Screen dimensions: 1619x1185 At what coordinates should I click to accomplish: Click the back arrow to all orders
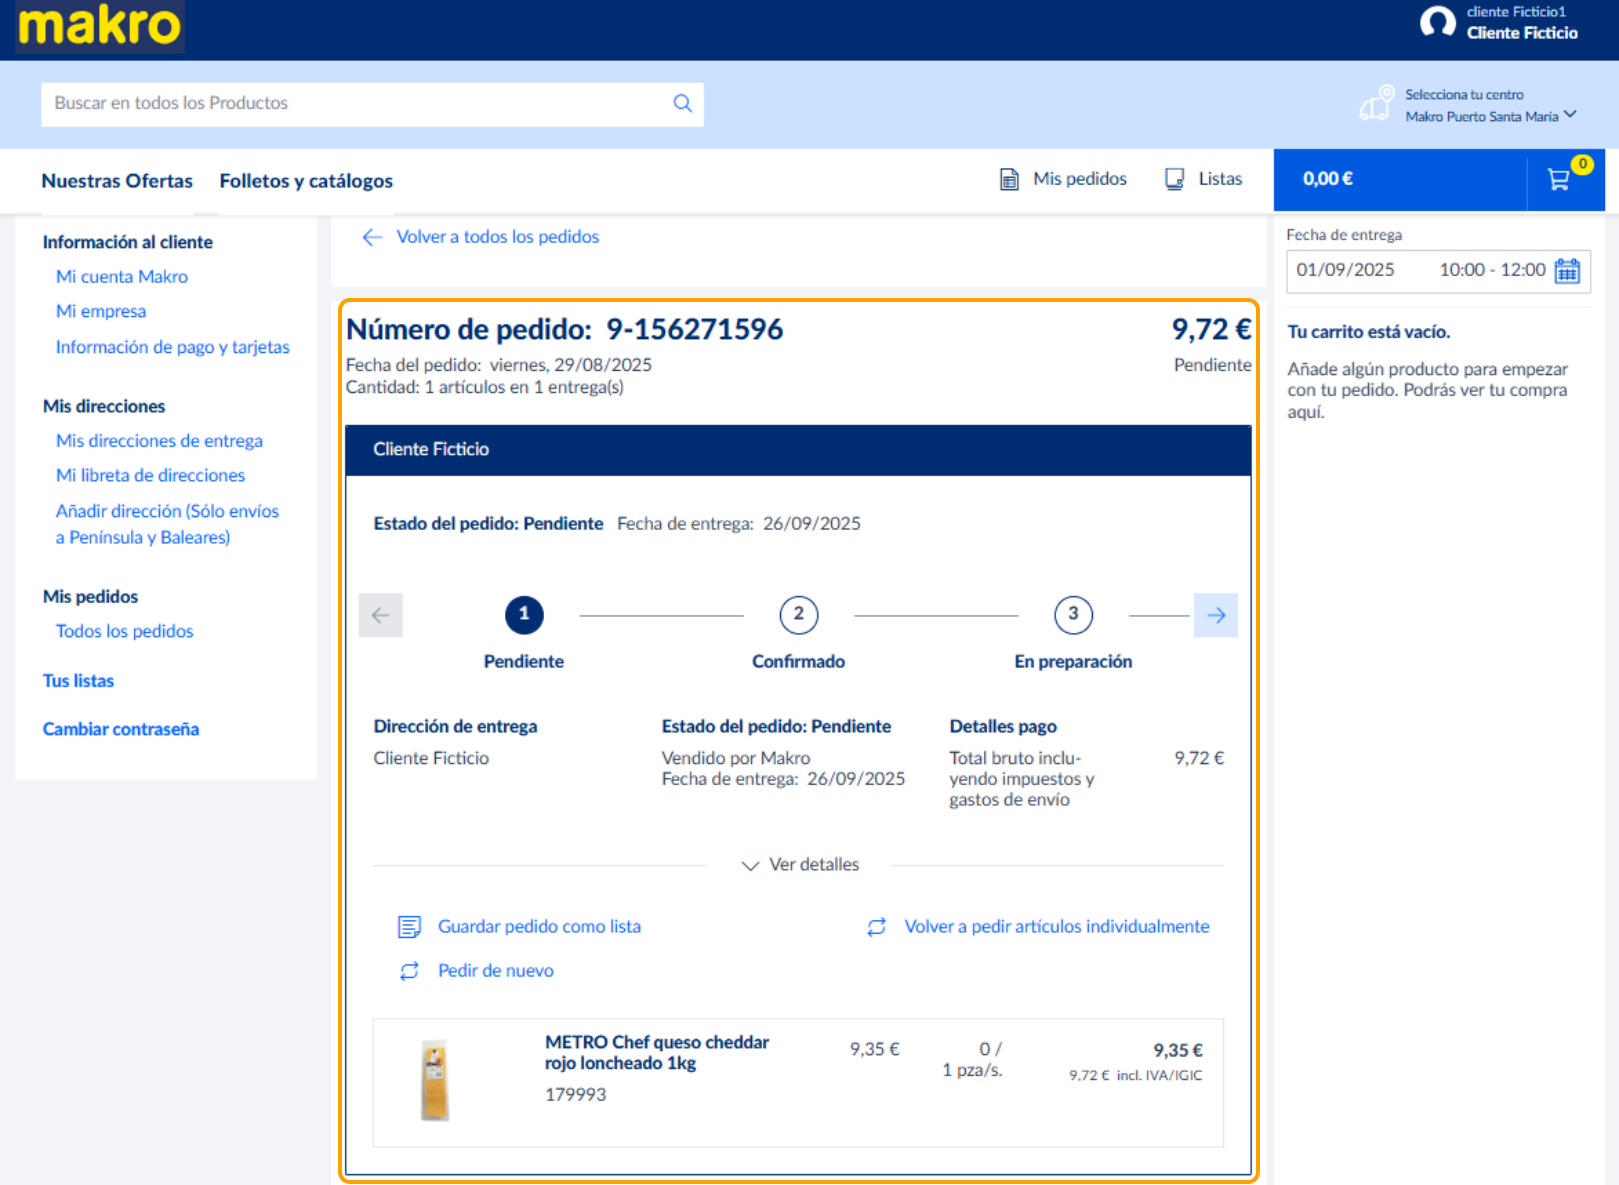tap(372, 237)
